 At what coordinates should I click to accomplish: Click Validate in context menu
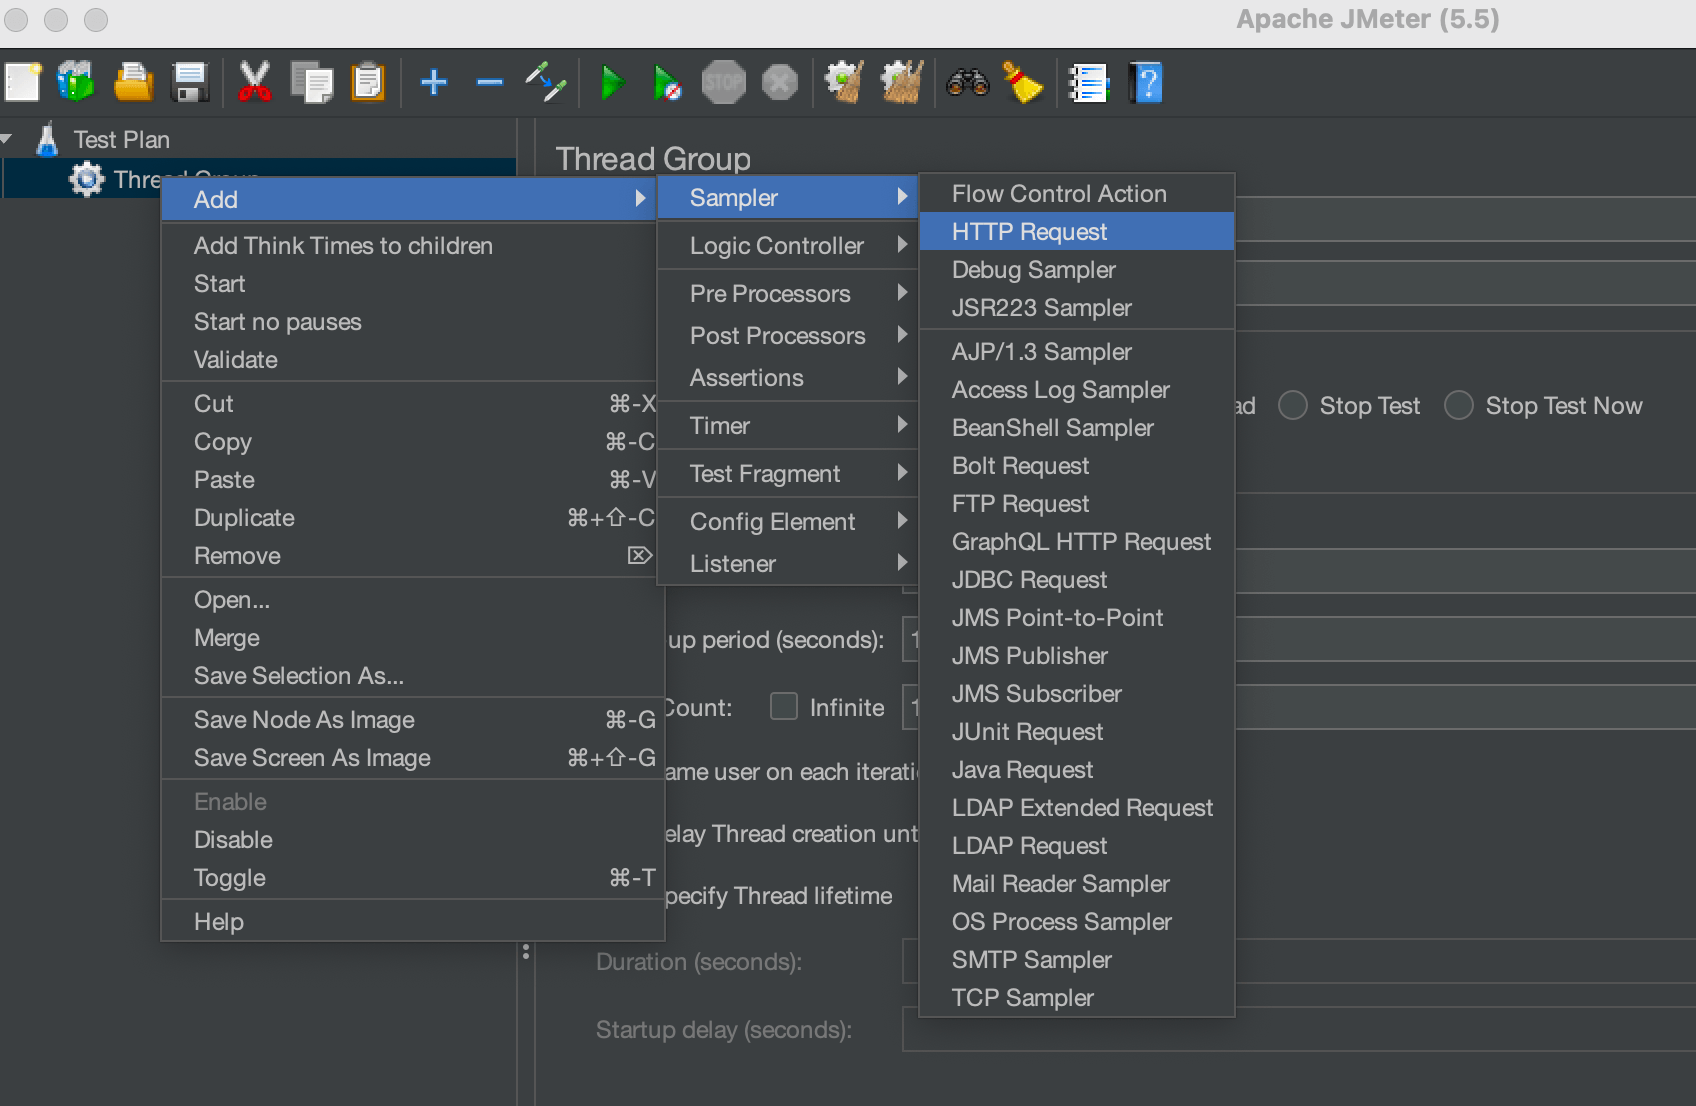click(409, 360)
